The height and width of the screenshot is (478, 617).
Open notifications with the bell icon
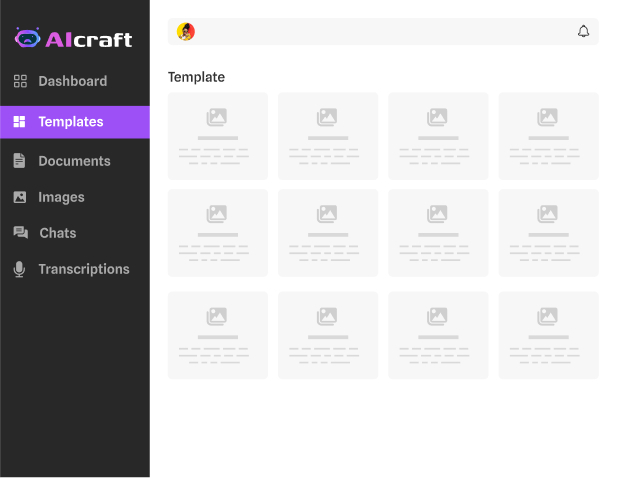[x=583, y=32]
